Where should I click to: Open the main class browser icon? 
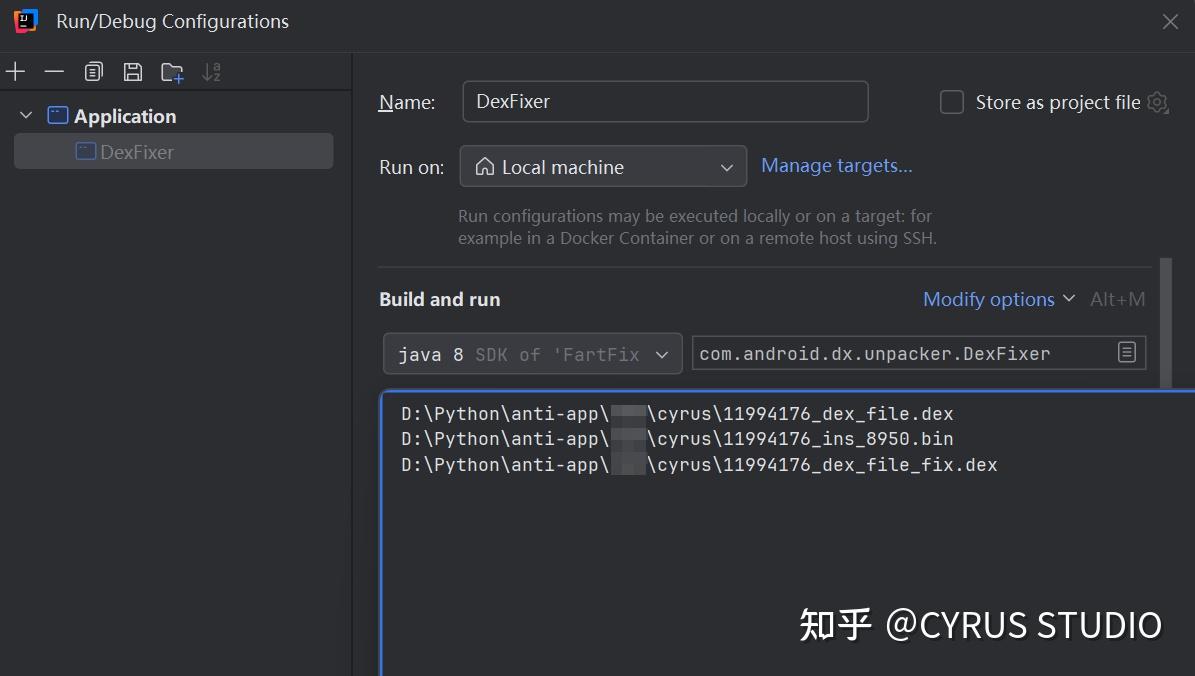coord(1127,352)
